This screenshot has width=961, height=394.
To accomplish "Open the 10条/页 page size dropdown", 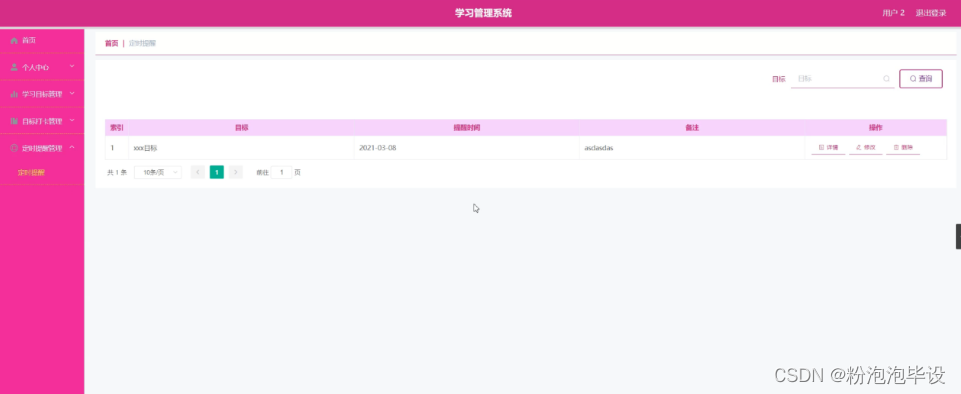I will pyautogui.click(x=158, y=173).
